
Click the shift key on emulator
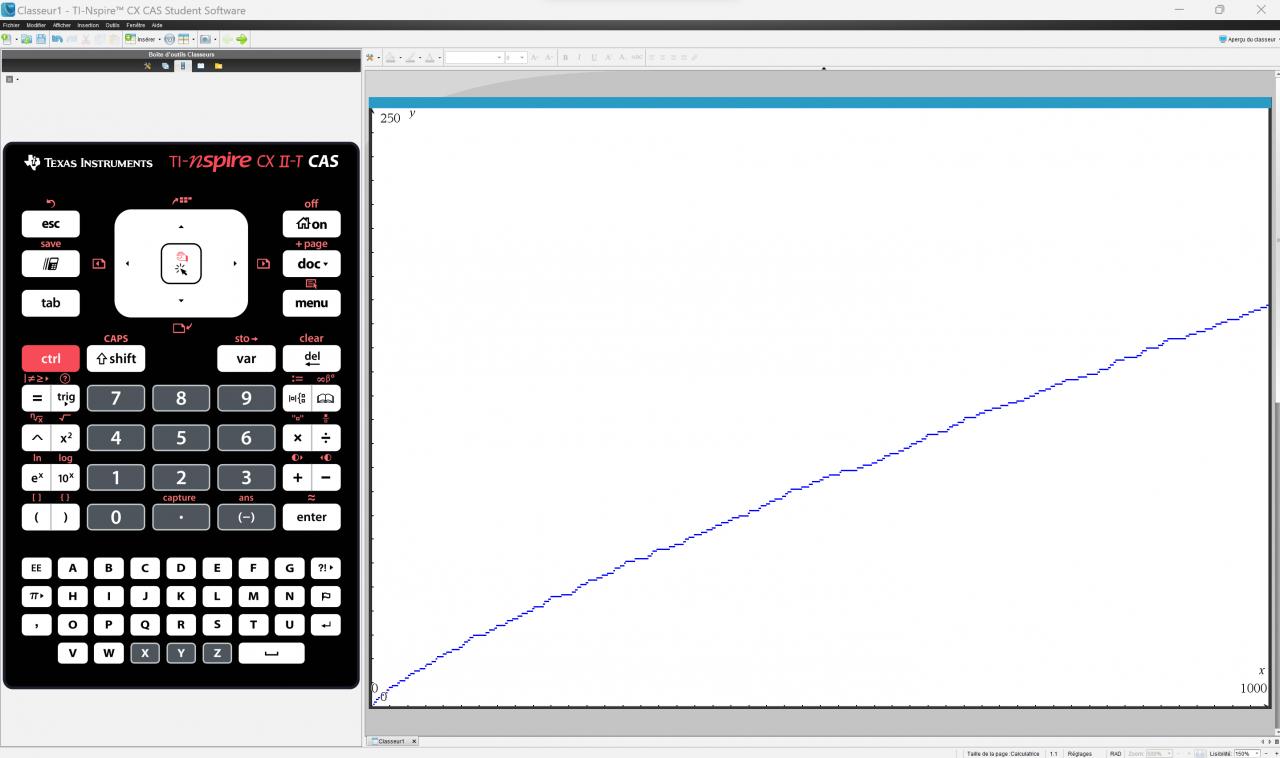(x=116, y=358)
